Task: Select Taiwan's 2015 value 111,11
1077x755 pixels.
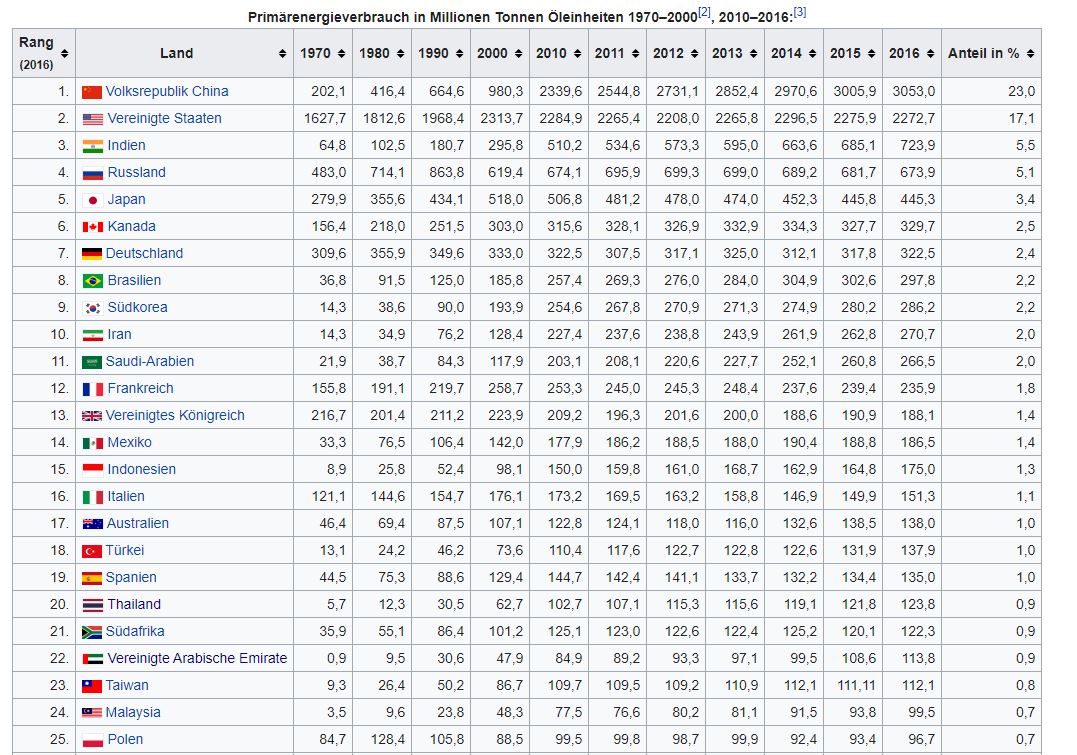Action: (x=856, y=686)
